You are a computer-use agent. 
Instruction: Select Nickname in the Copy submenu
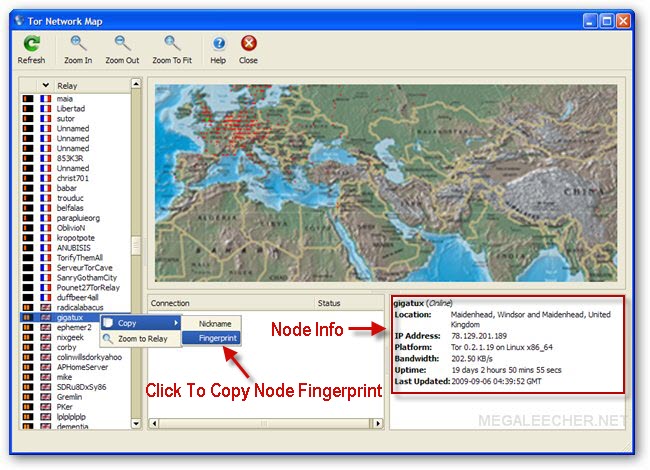[211, 324]
